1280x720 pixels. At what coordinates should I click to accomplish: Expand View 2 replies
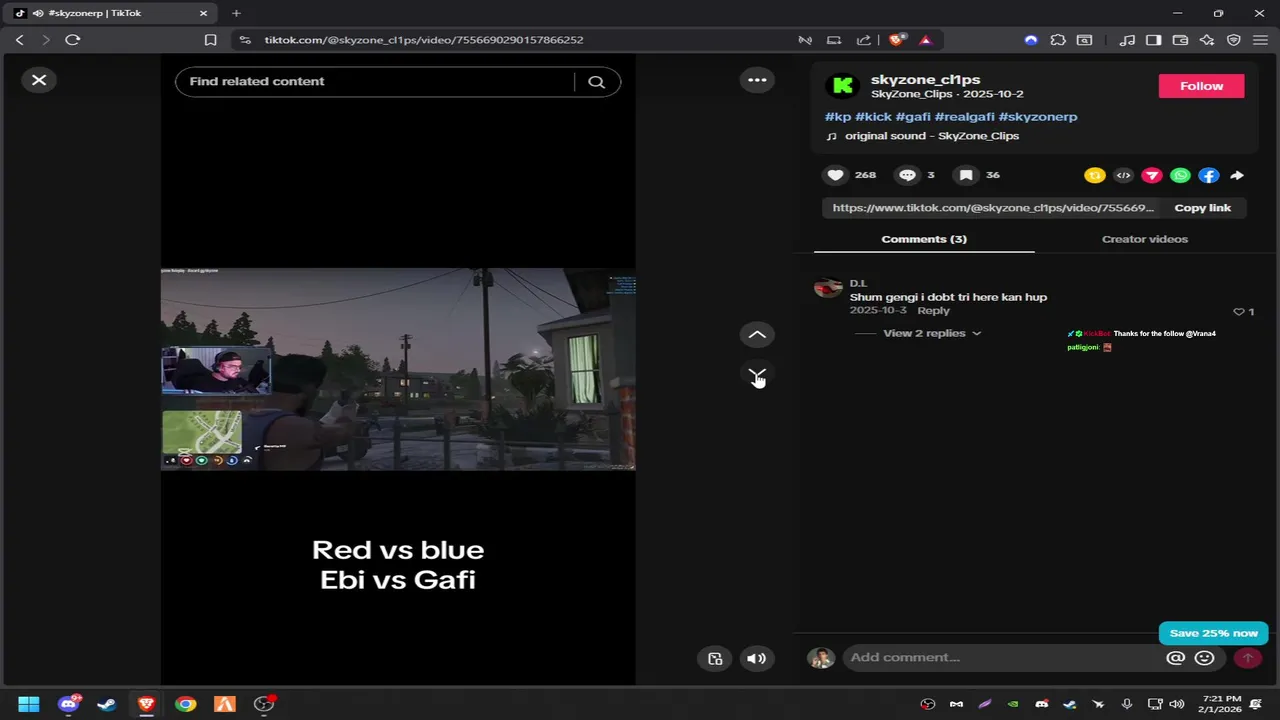coord(931,333)
